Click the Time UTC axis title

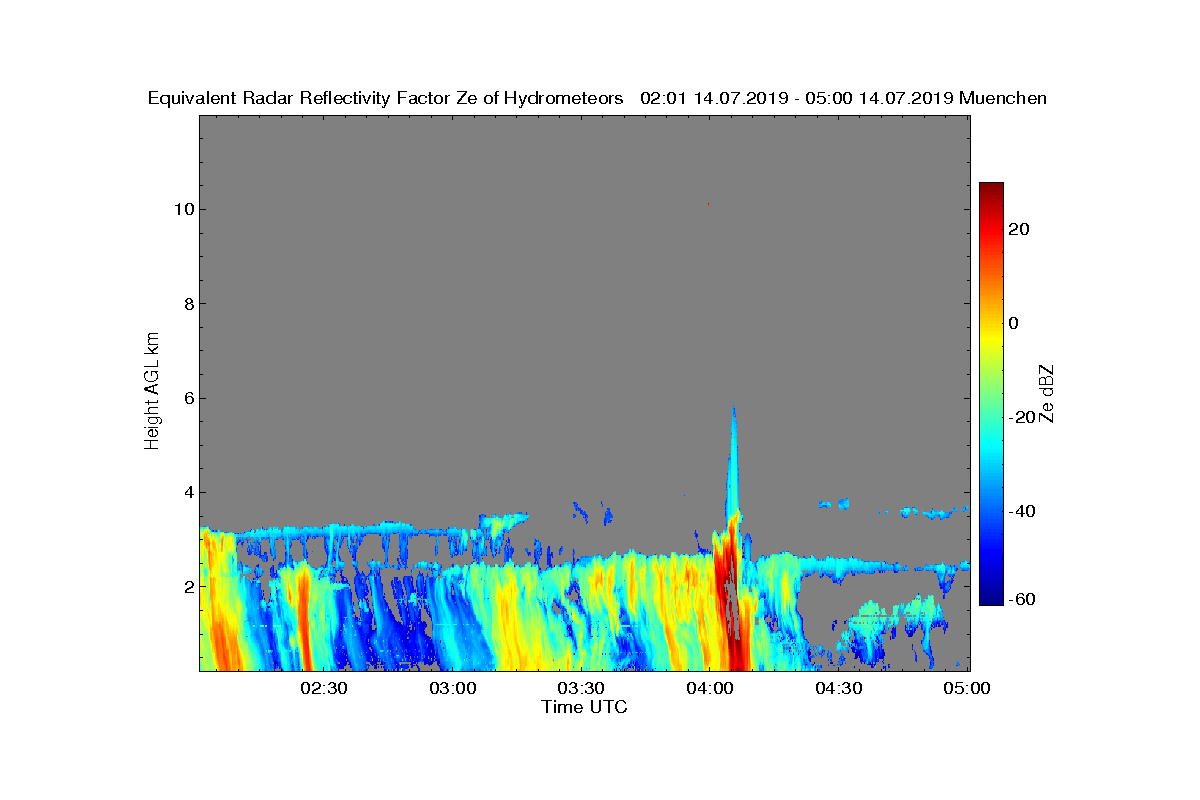pyautogui.click(x=585, y=707)
